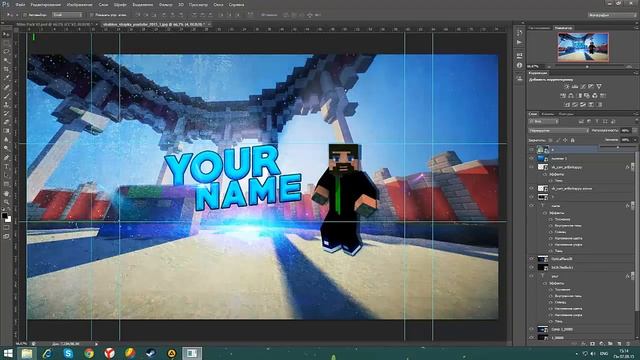Click the Navigator preview thumbnail
This screenshot has width=640, height=360.
click(583, 47)
